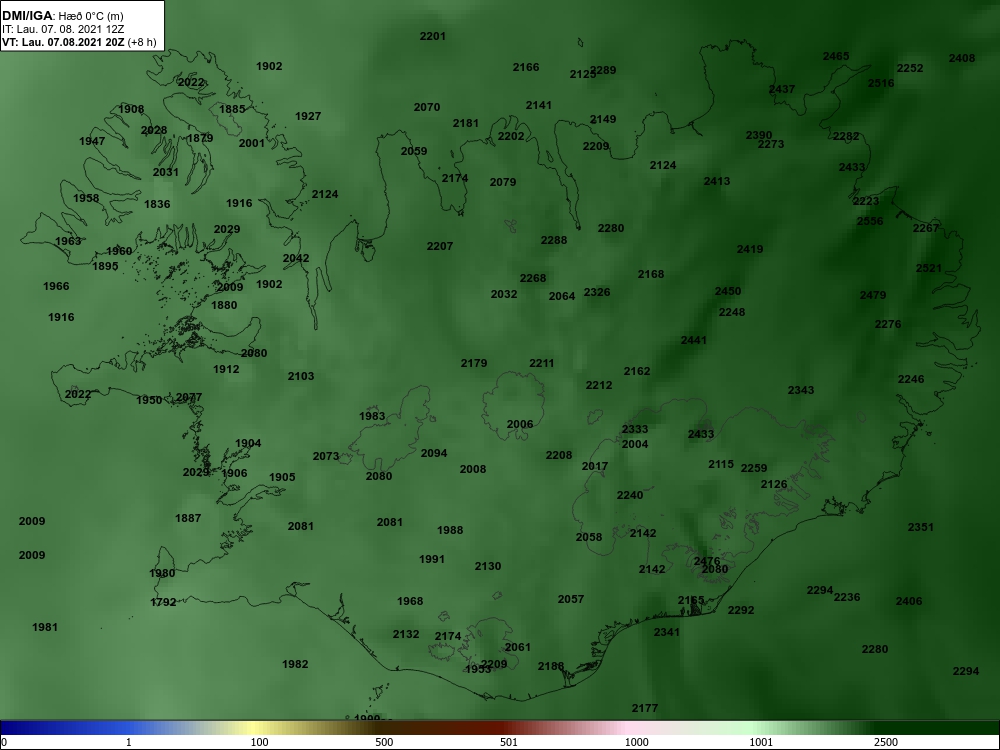The width and height of the screenshot is (1000, 750).
Task: Click the 2141 height value
Action: tap(538, 105)
